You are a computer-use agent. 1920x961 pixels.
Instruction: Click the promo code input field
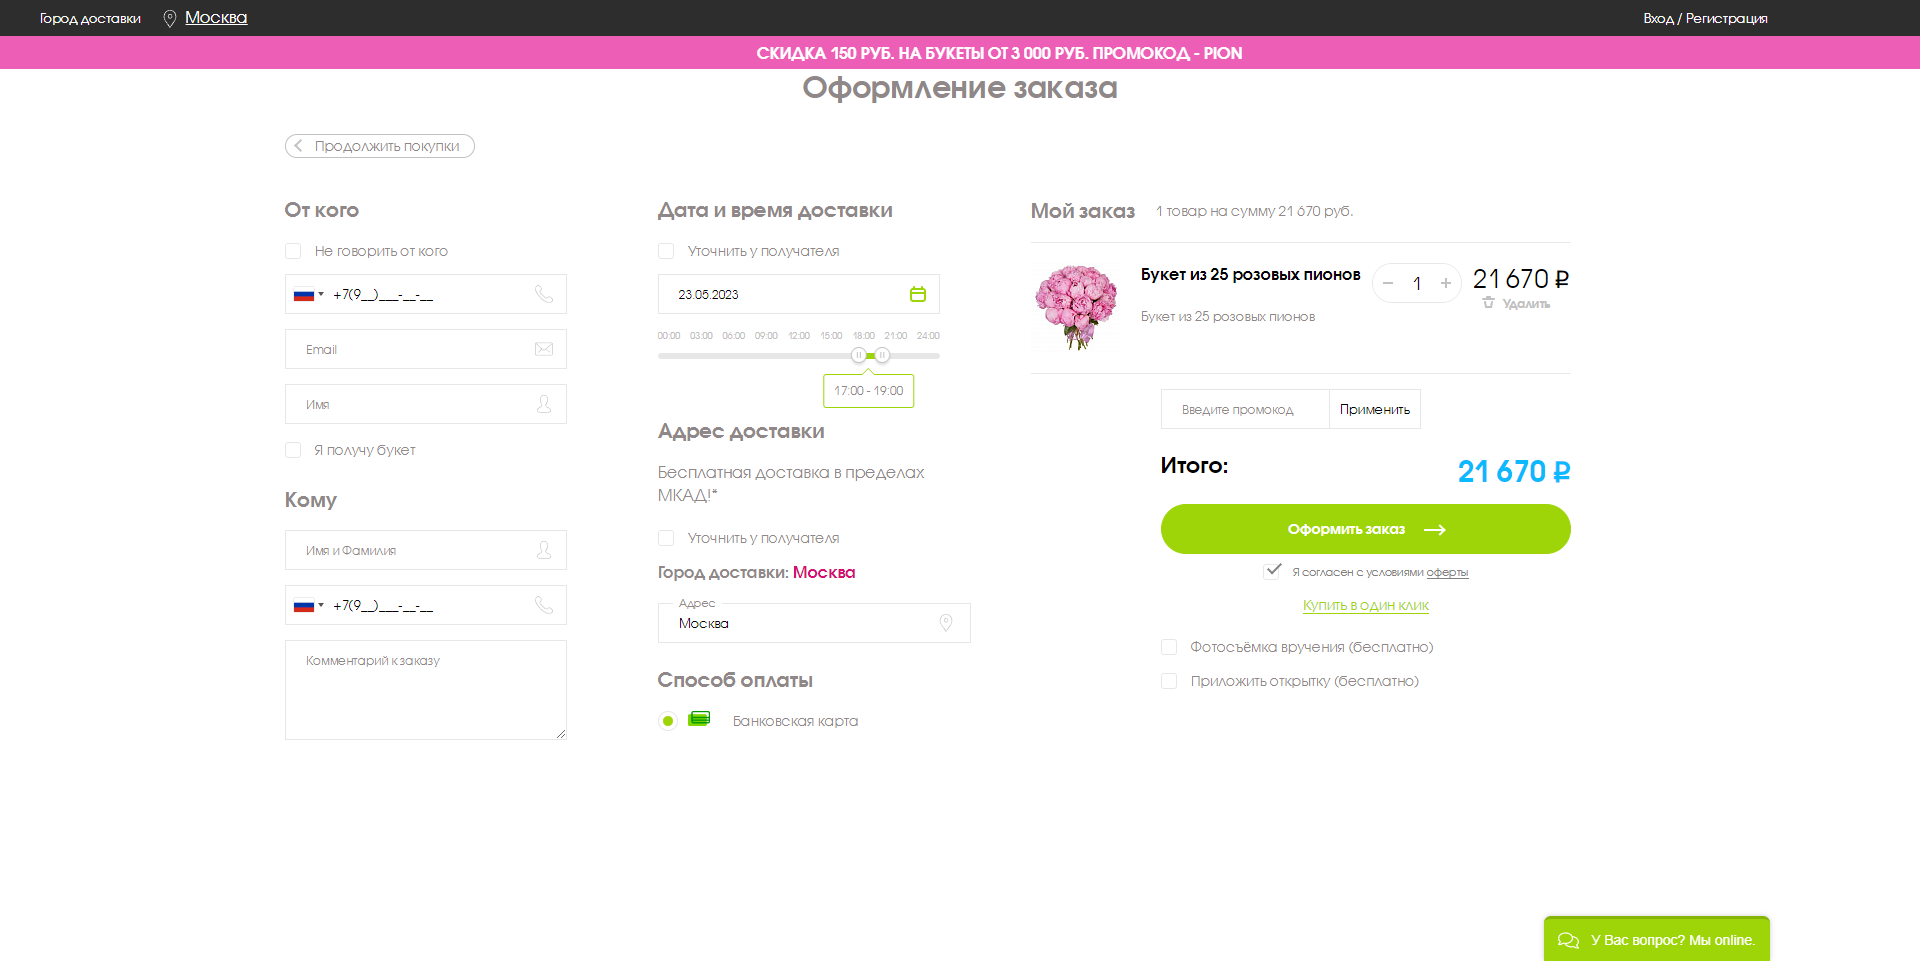[x=1244, y=409]
